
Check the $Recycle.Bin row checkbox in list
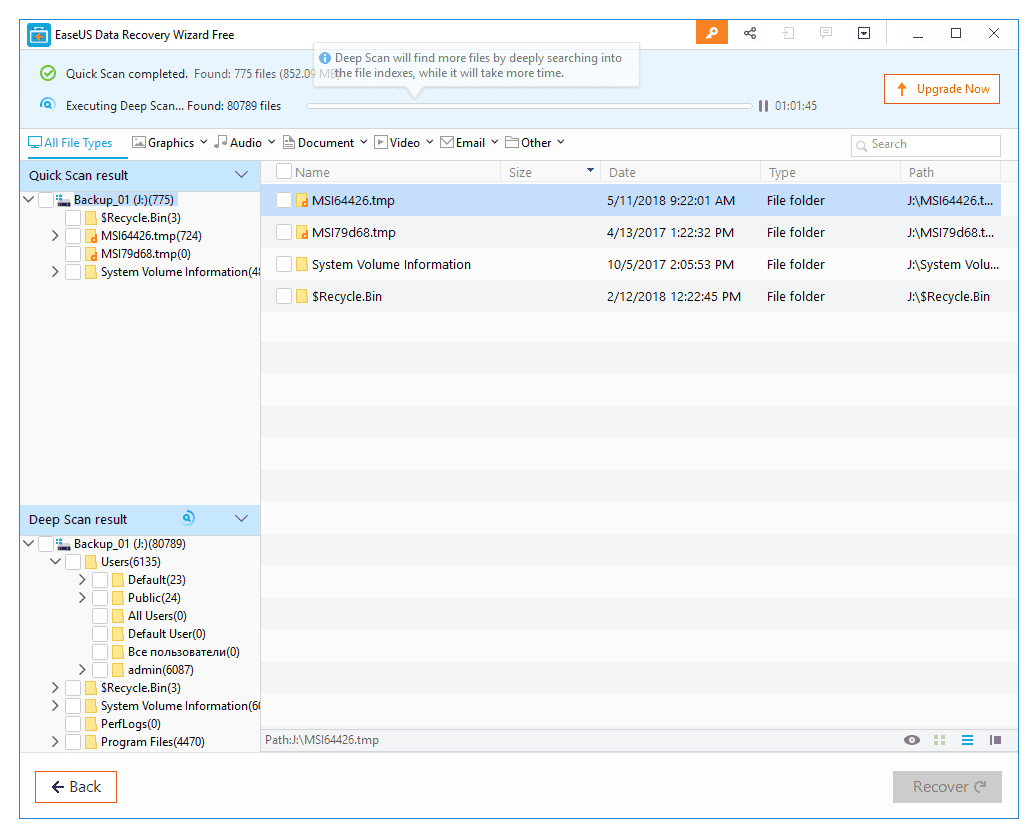coord(284,297)
